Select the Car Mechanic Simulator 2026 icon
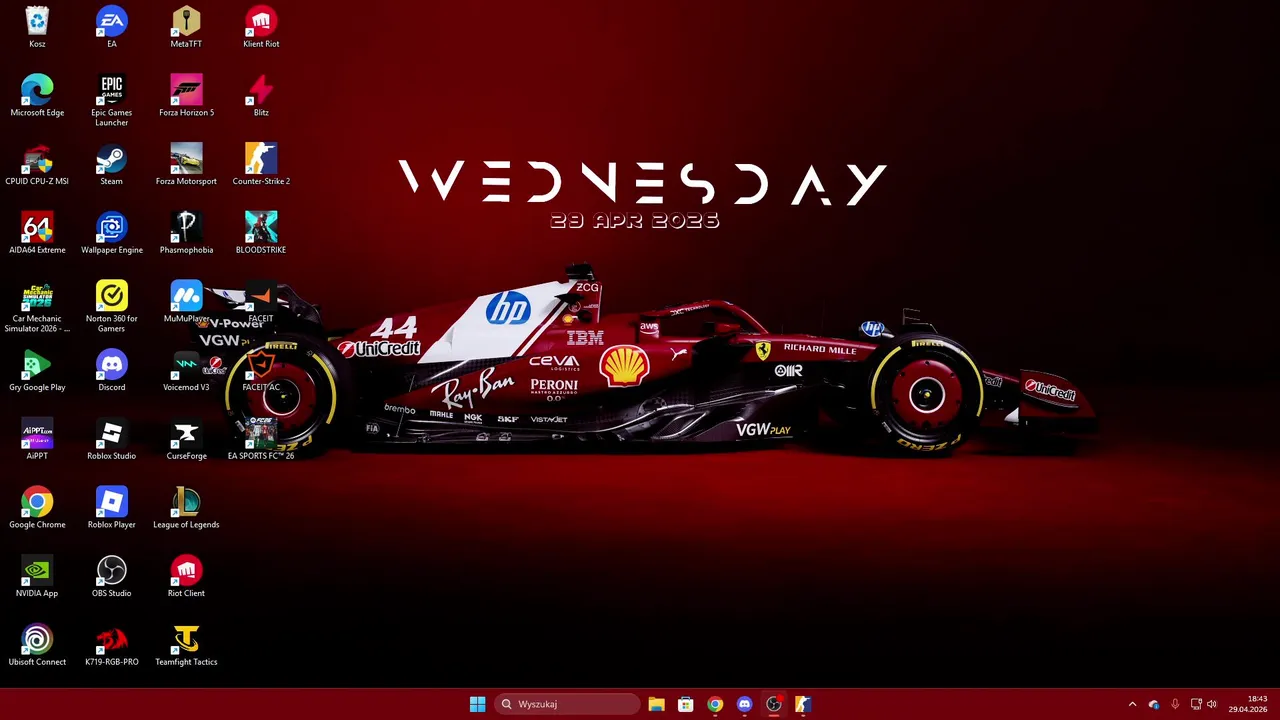This screenshot has height=720, width=1280. (37, 307)
